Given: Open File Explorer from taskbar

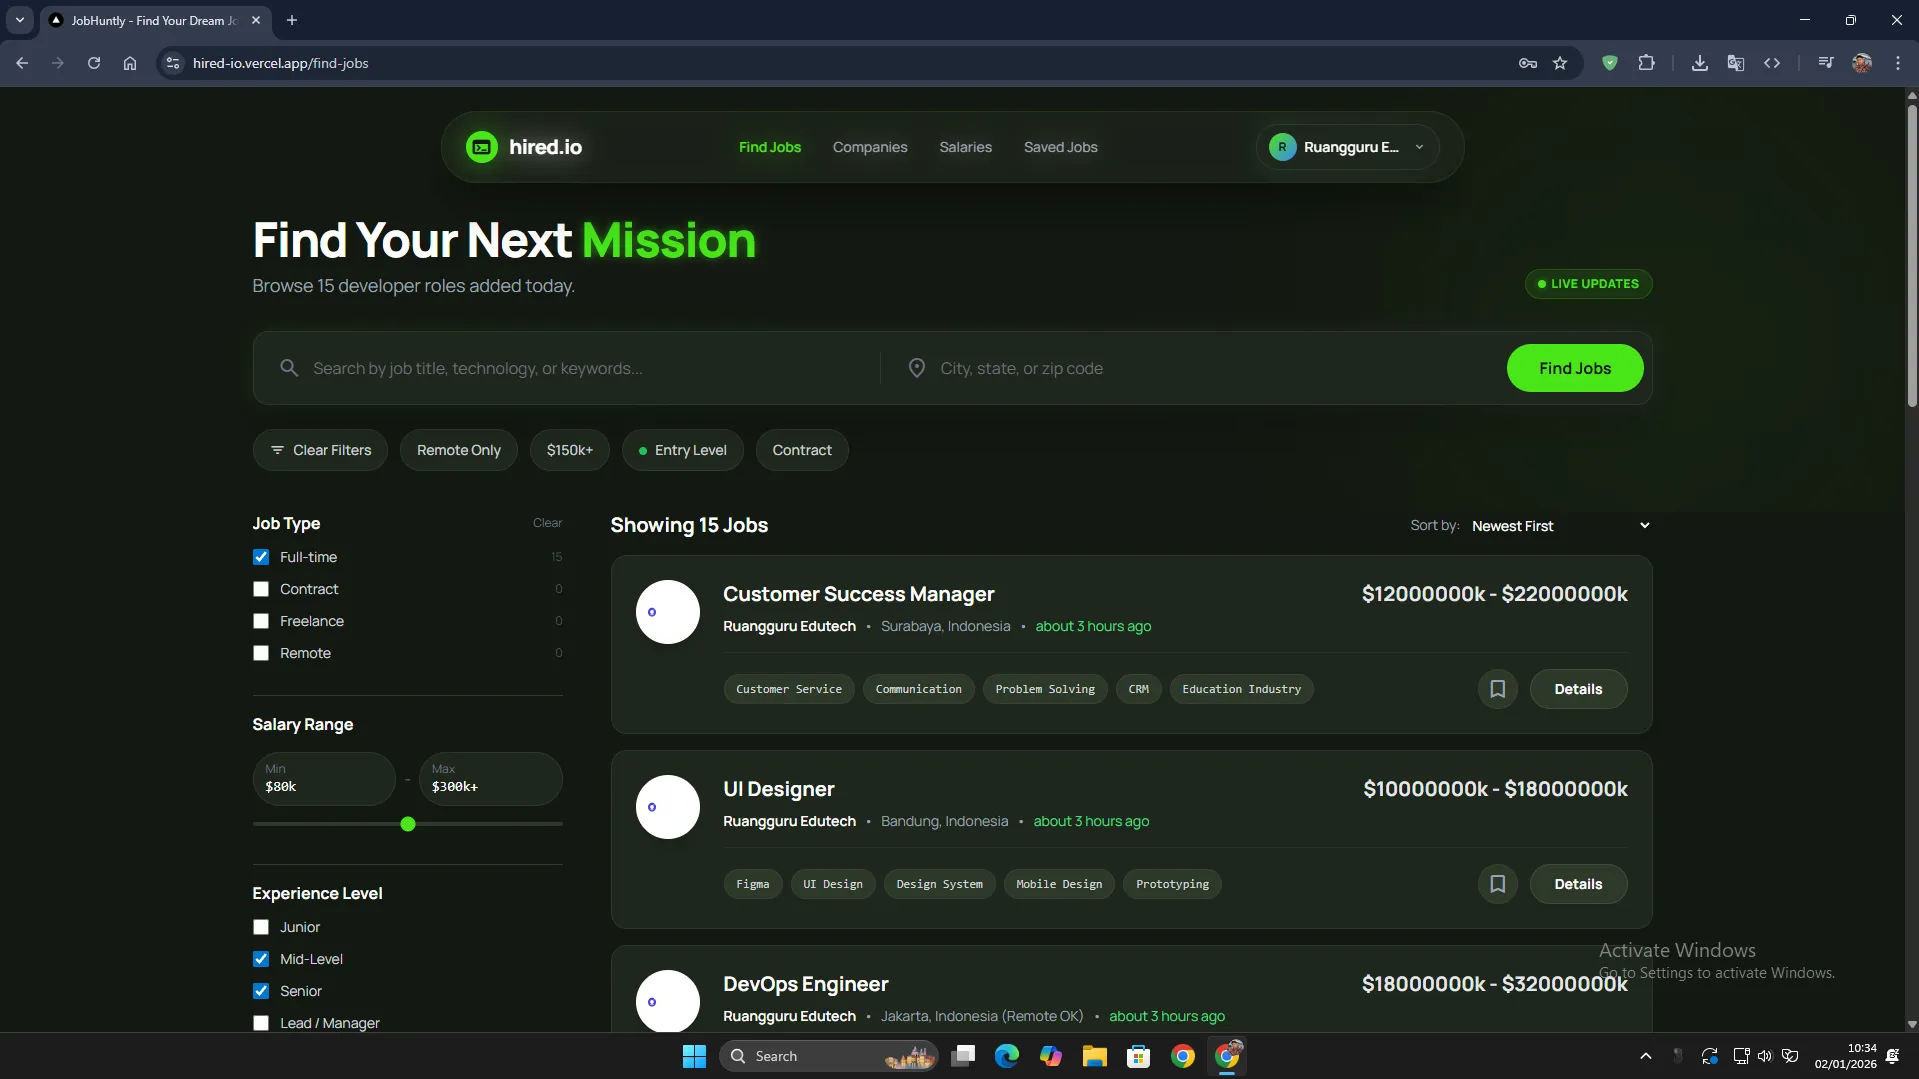Looking at the screenshot, I should point(1094,1056).
